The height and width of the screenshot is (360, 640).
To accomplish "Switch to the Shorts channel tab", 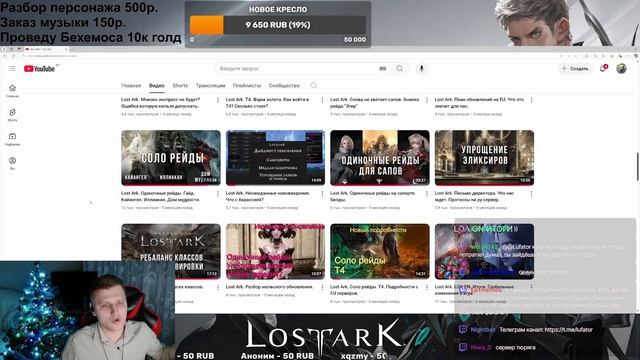I will 180,86.
